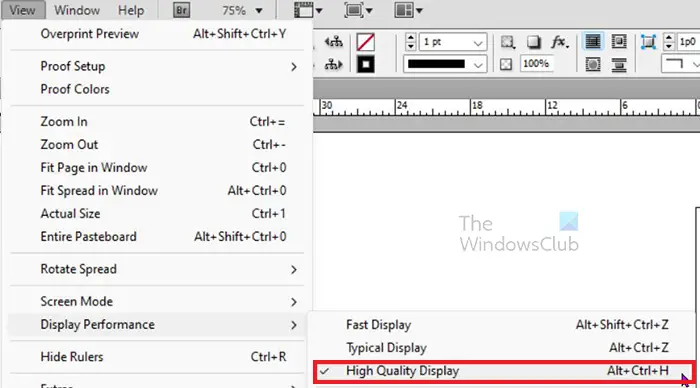This screenshot has height=388, width=700.
Task: Expand the View Options dropdown arrow
Action: pyautogui.click(x=319, y=11)
